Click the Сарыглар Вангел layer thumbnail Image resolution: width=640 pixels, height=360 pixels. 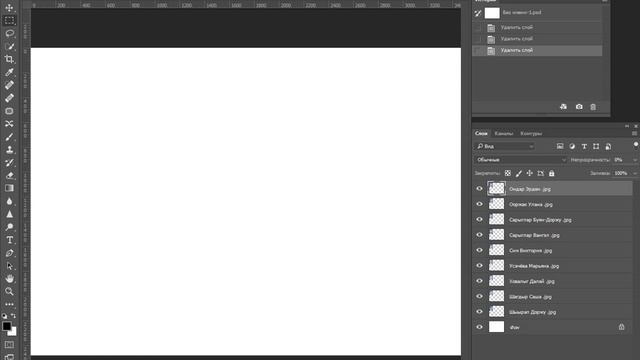pos(496,235)
